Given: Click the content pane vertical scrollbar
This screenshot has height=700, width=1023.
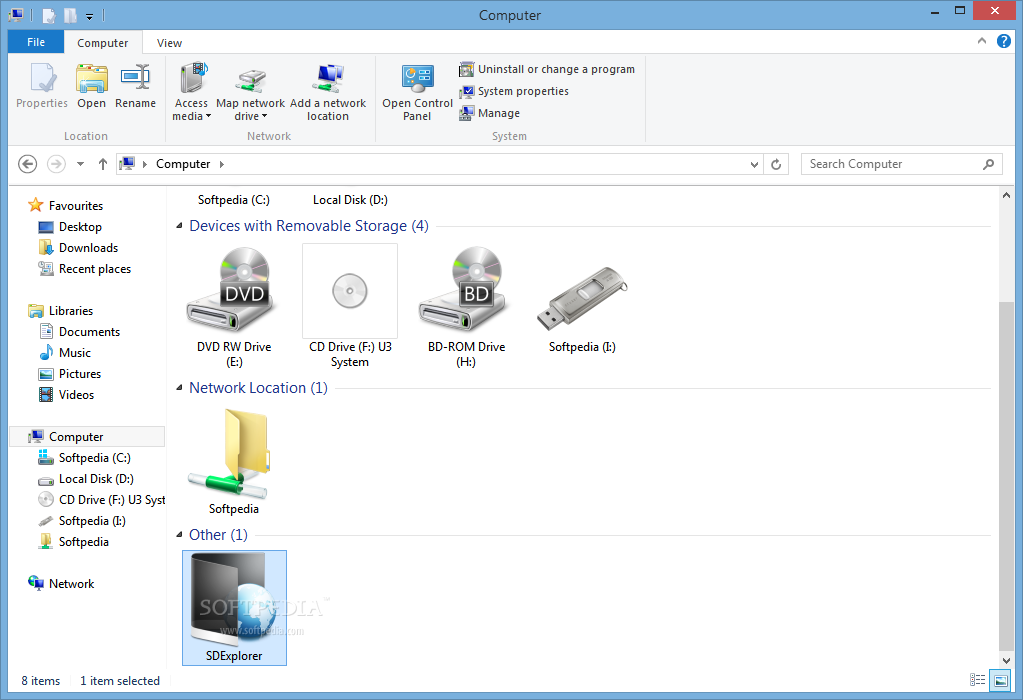Looking at the screenshot, I should [x=1006, y=476].
